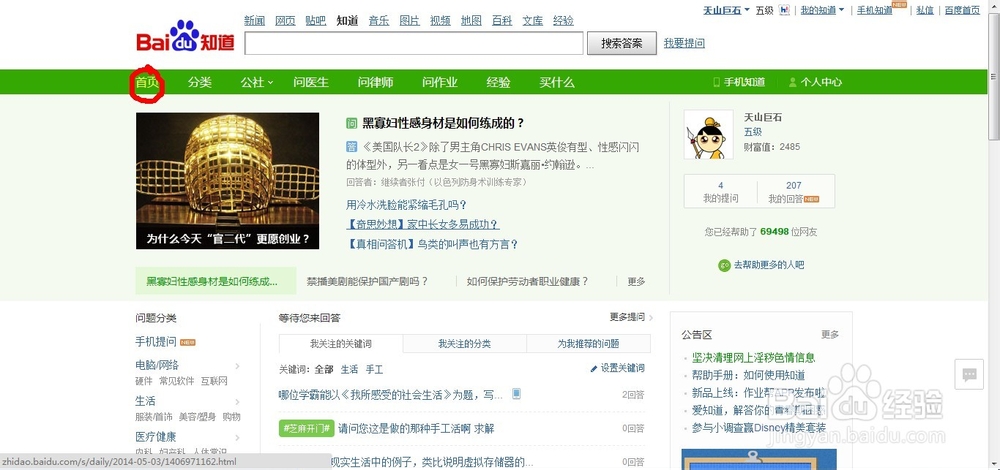Select the 黑寡妇性感身材是如何练成 featured tab
Image resolution: width=1000 pixels, height=470 pixels.
pyautogui.click(x=216, y=281)
